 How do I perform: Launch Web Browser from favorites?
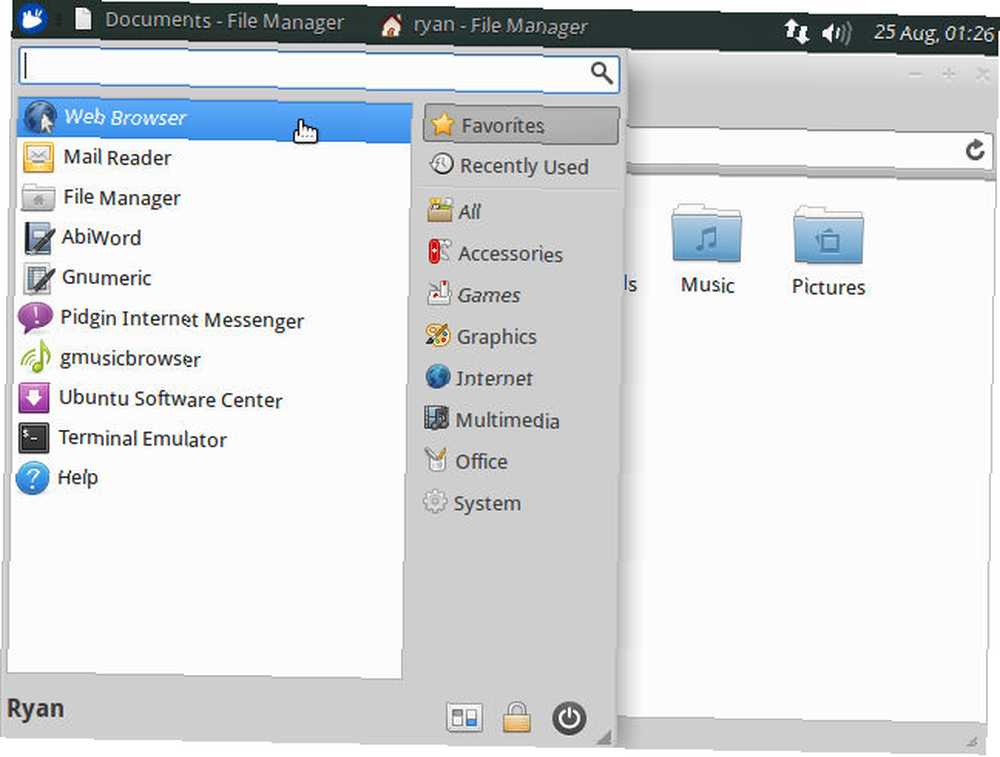click(x=215, y=119)
